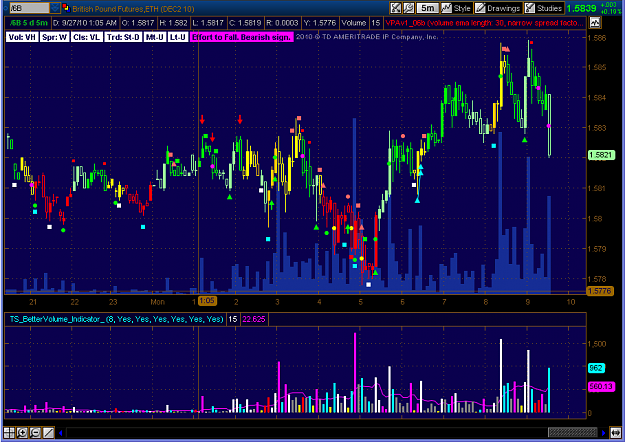Click the D: 9/27/10 1:05 AM date

[x=85, y=23]
